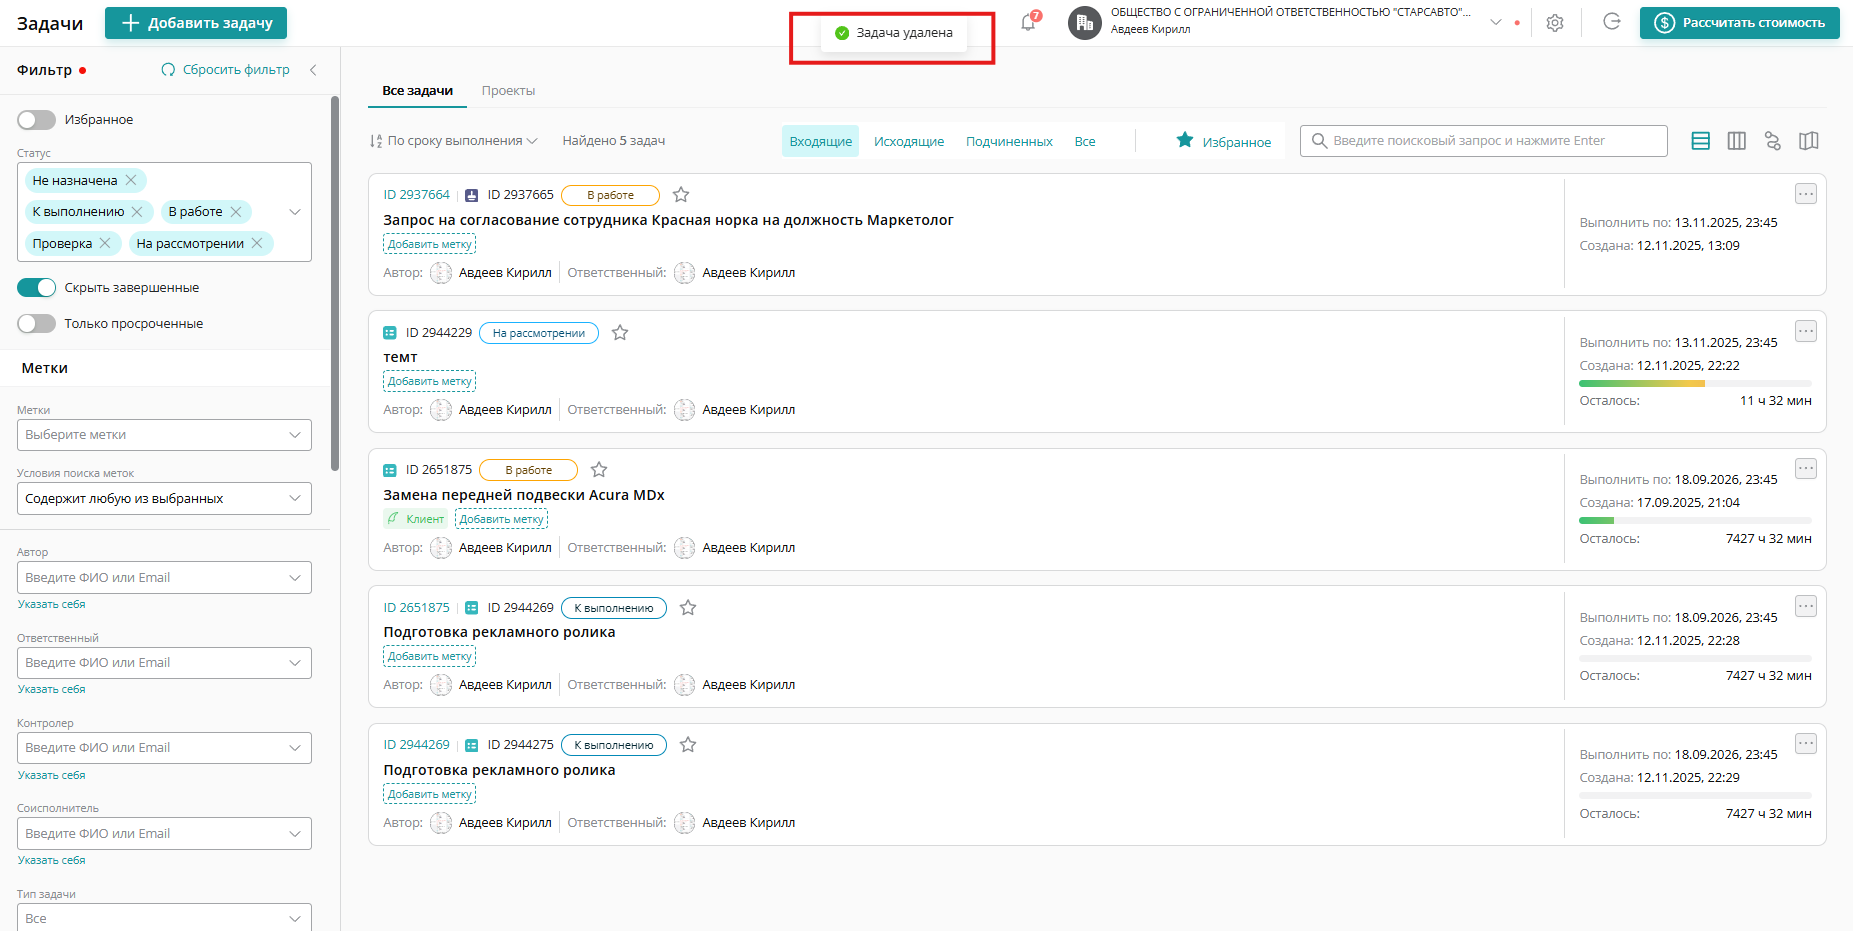
Task: Remove the На рассмотрении status tag
Action: click(x=257, y=243)
